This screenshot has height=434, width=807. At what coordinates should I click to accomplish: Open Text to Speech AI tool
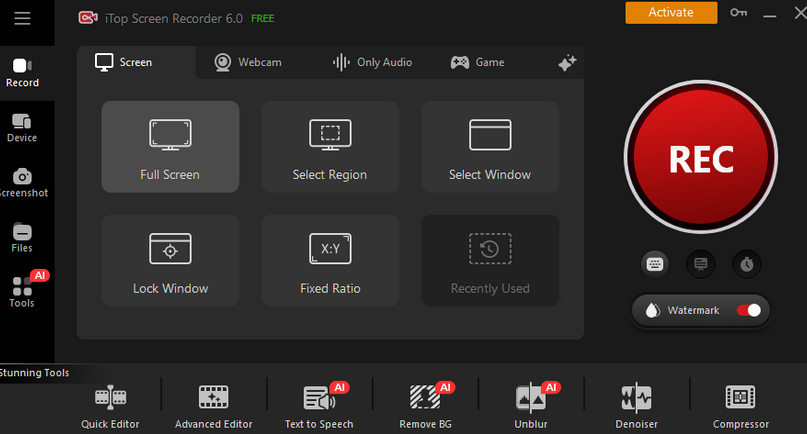pyautogui.click(x=319, y=407)
